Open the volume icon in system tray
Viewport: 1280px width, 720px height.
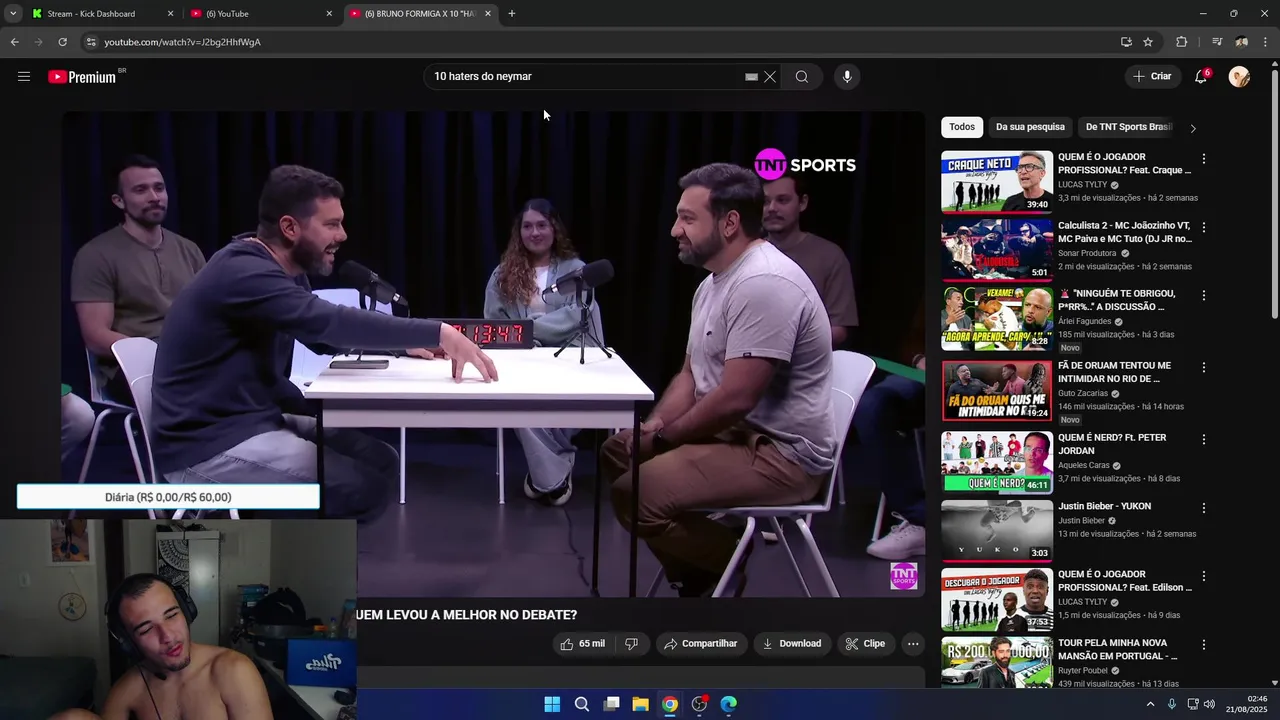pyautogui.click(x=1208, y=704)
